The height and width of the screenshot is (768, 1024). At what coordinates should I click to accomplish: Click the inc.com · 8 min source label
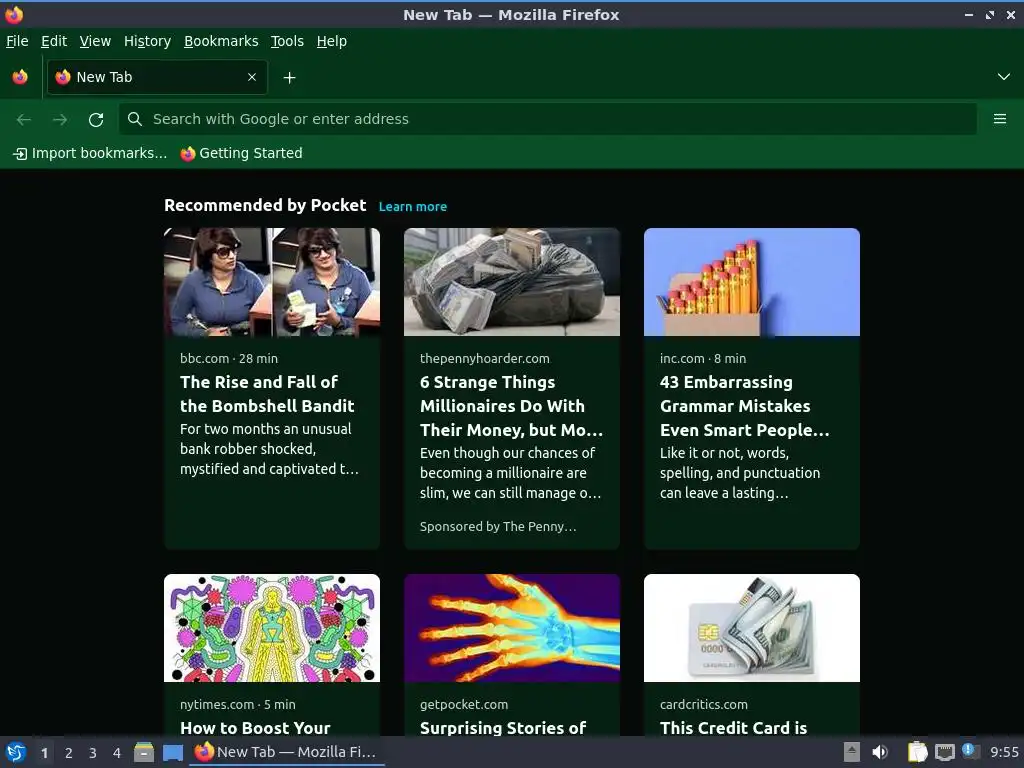703,359
